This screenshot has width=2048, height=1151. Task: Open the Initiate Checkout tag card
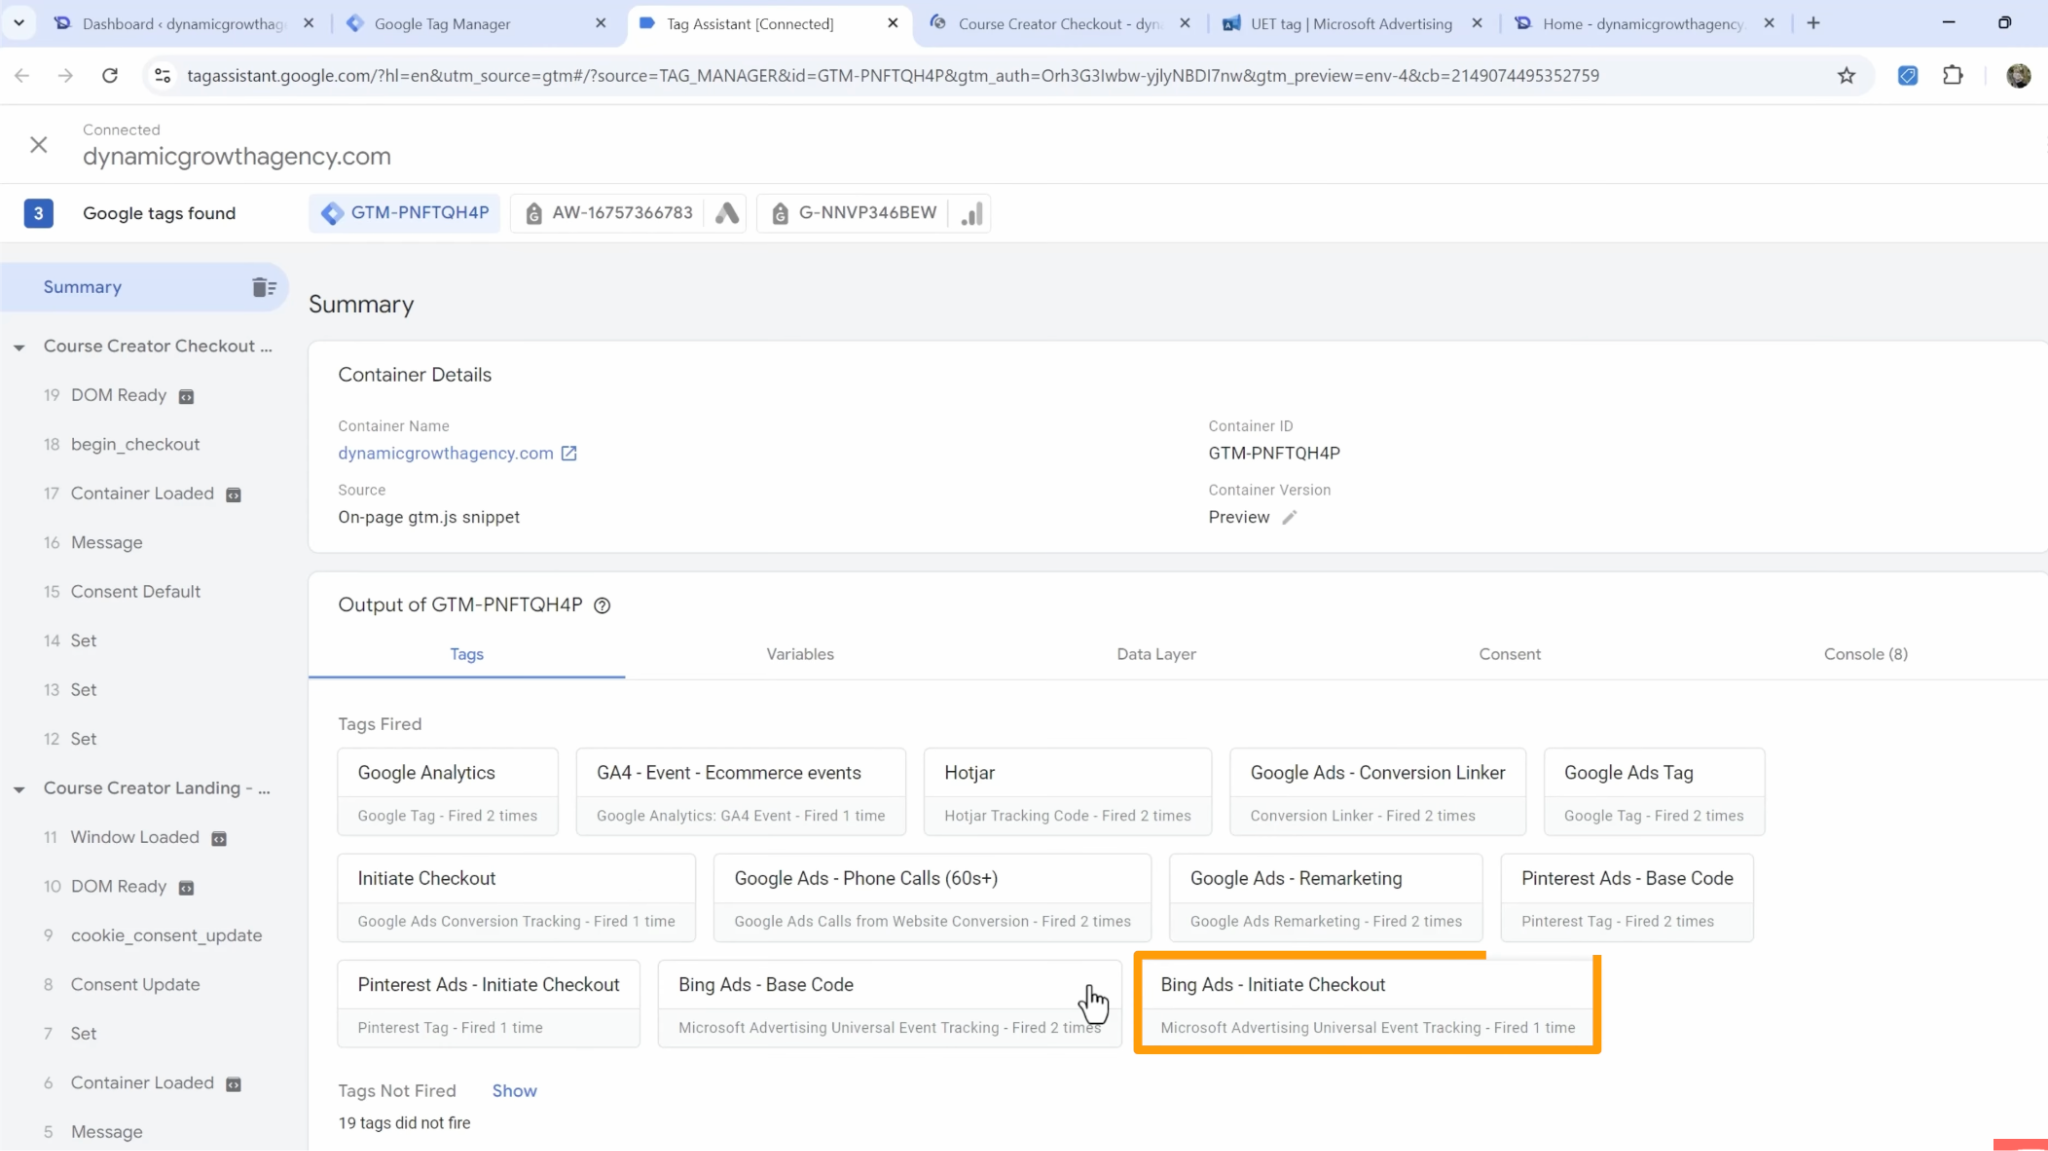coord(516,898)
